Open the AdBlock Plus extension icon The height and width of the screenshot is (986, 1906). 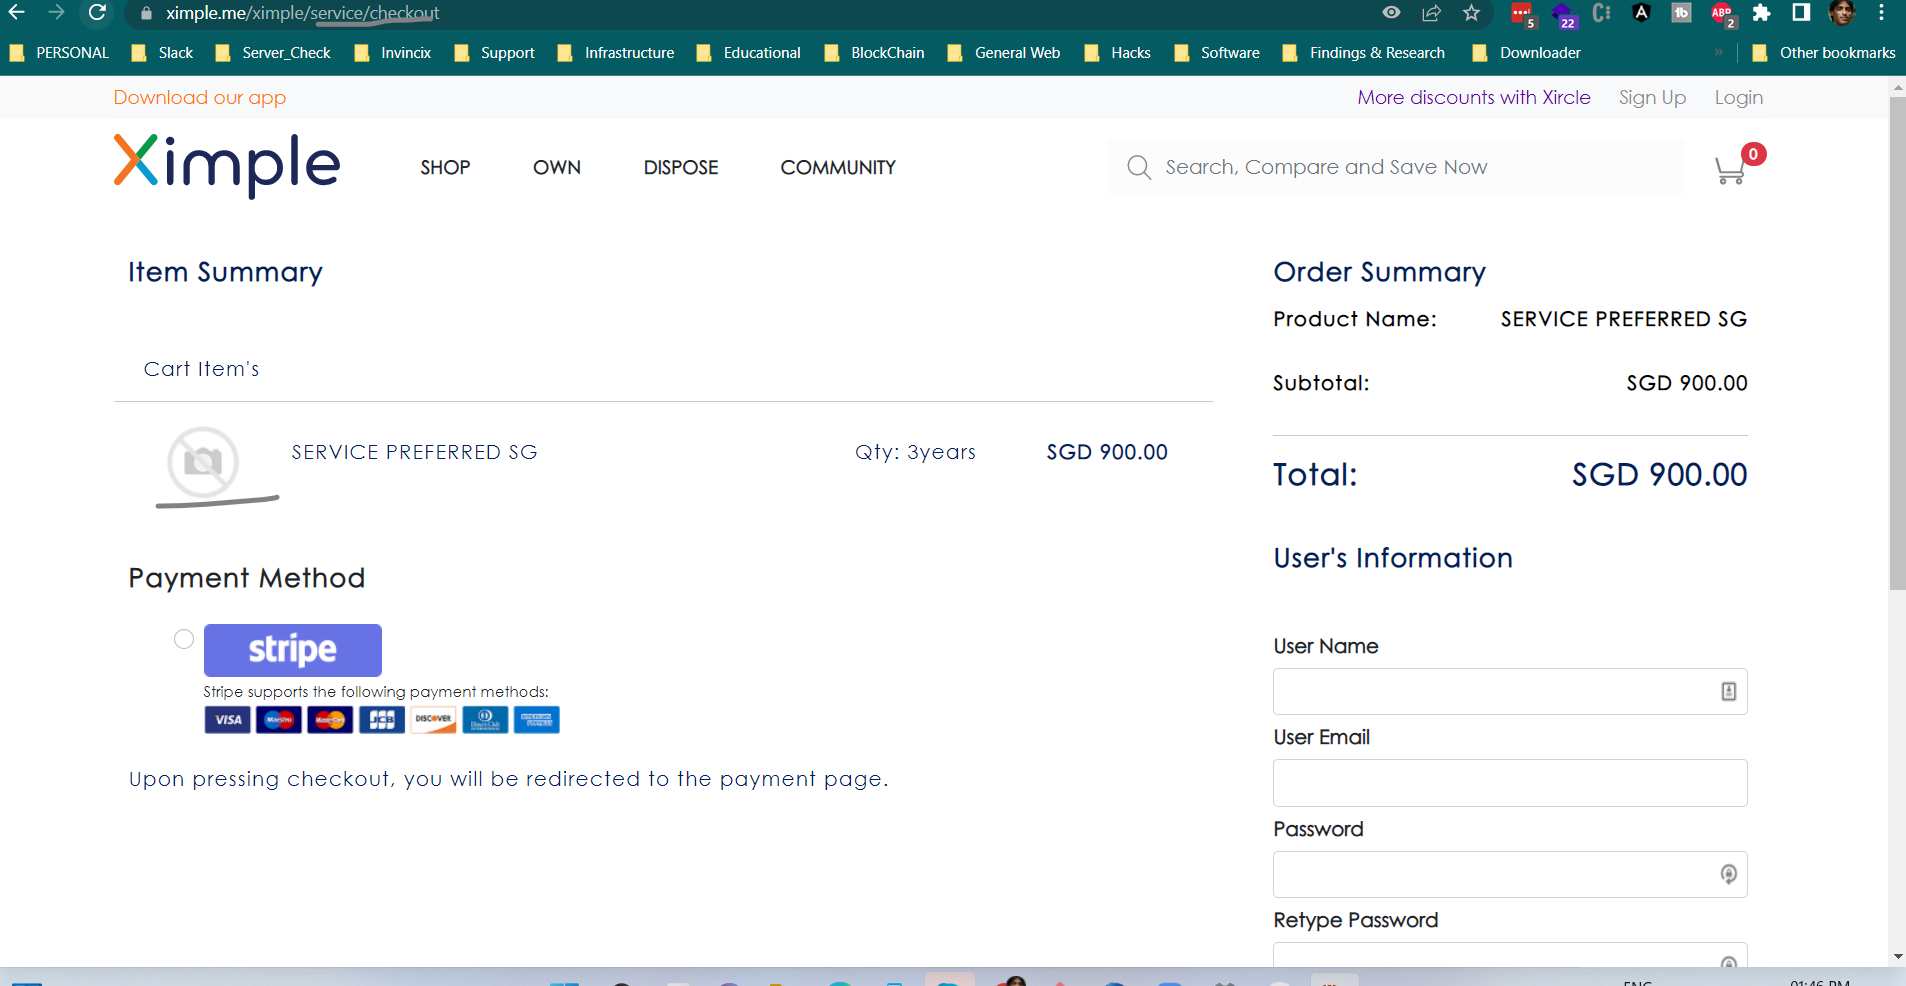tap(1723, 14)
